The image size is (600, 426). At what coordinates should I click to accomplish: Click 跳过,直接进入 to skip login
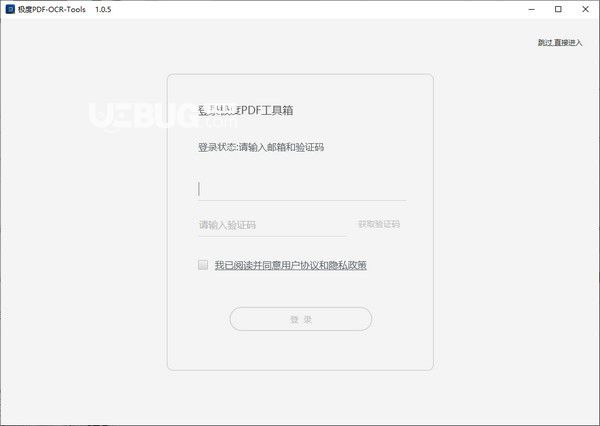(x=560, y=42)
